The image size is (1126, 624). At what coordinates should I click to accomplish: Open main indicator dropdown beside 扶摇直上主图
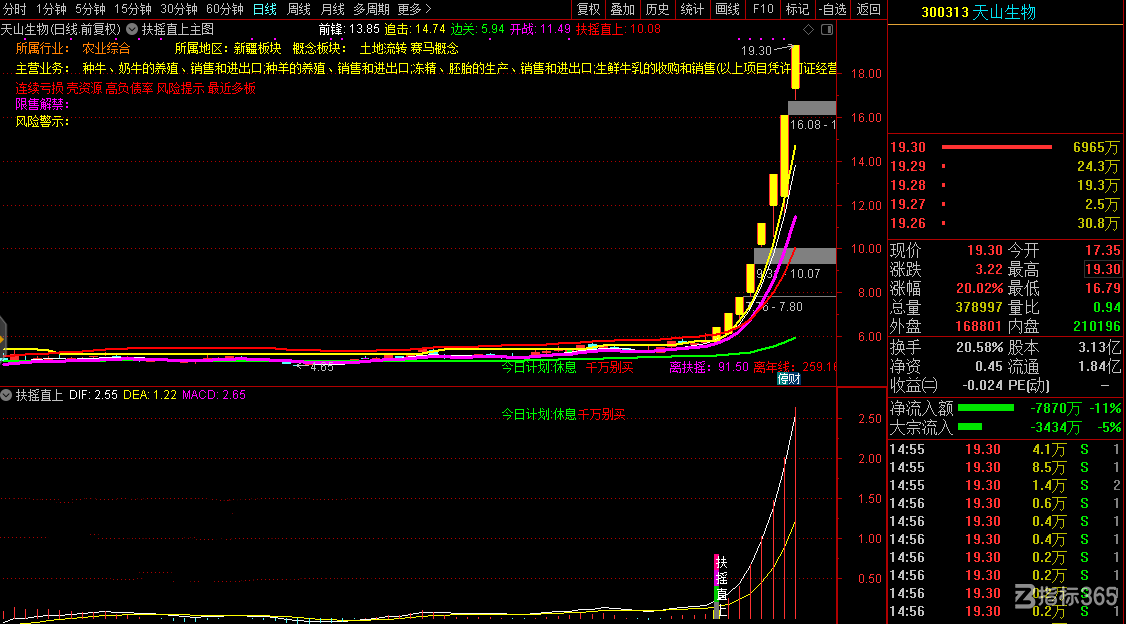pyautogui.click(x=132, y=29)
